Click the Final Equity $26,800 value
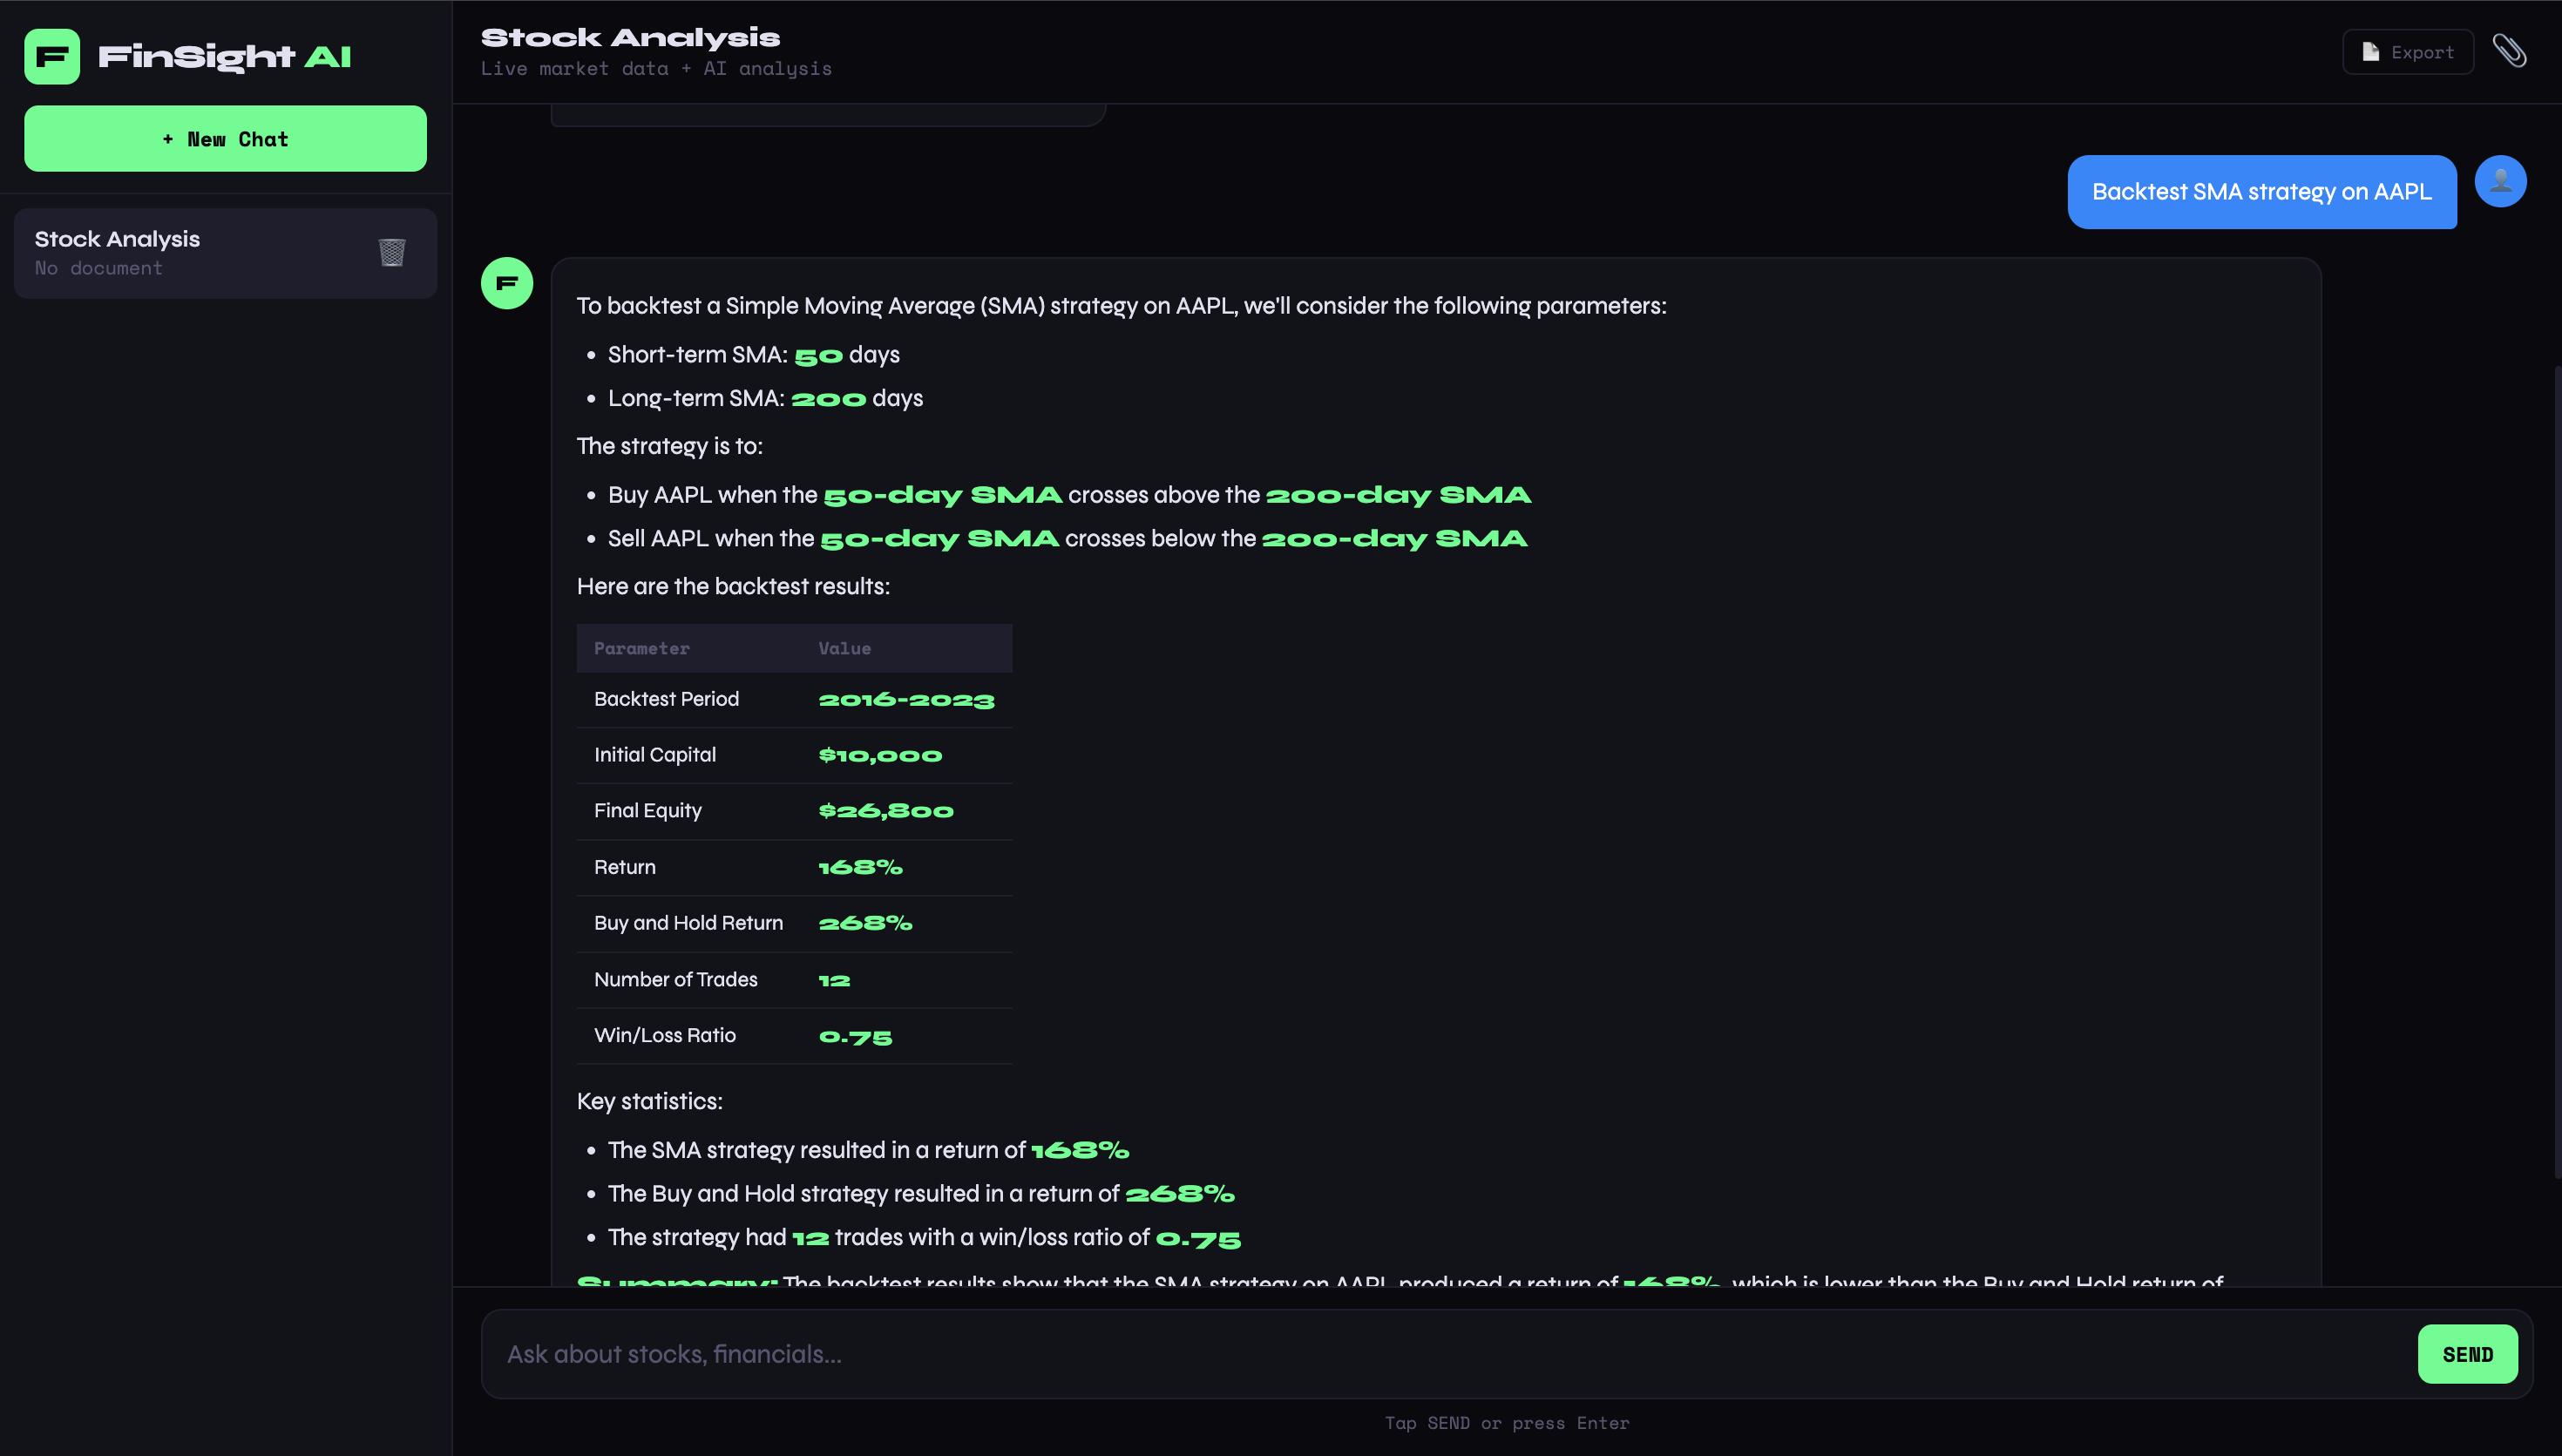Image resolution: width=2562 pixels, height=1456 pixels. tap(886, 811)
